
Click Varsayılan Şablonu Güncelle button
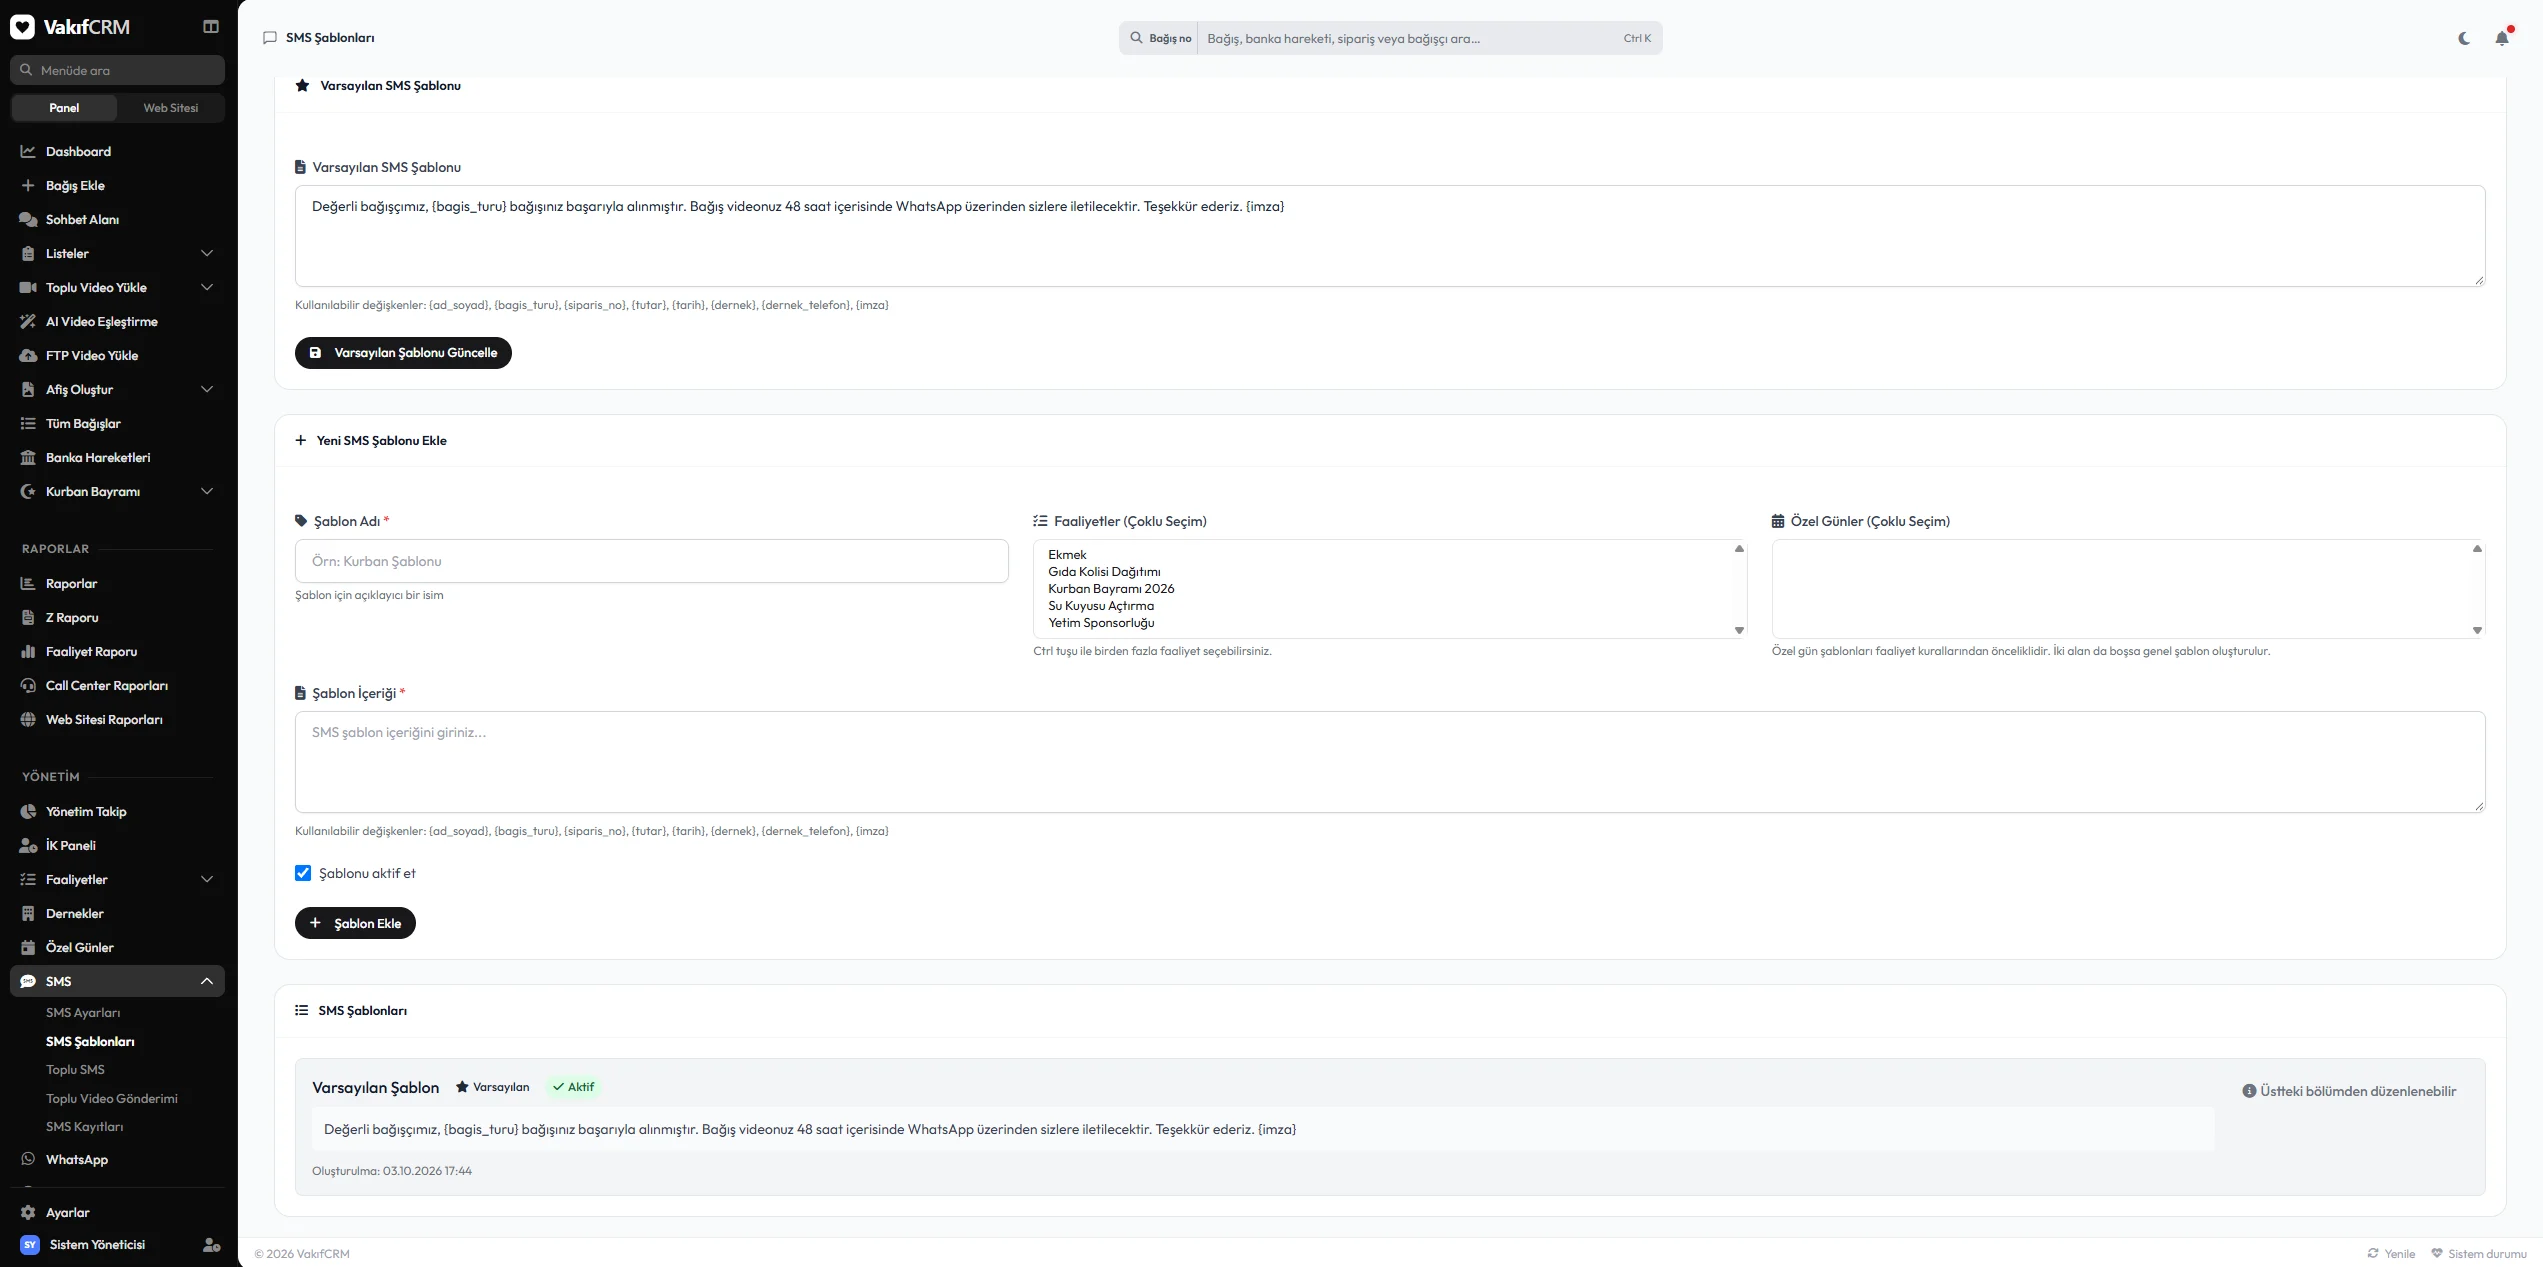(403, 353)
